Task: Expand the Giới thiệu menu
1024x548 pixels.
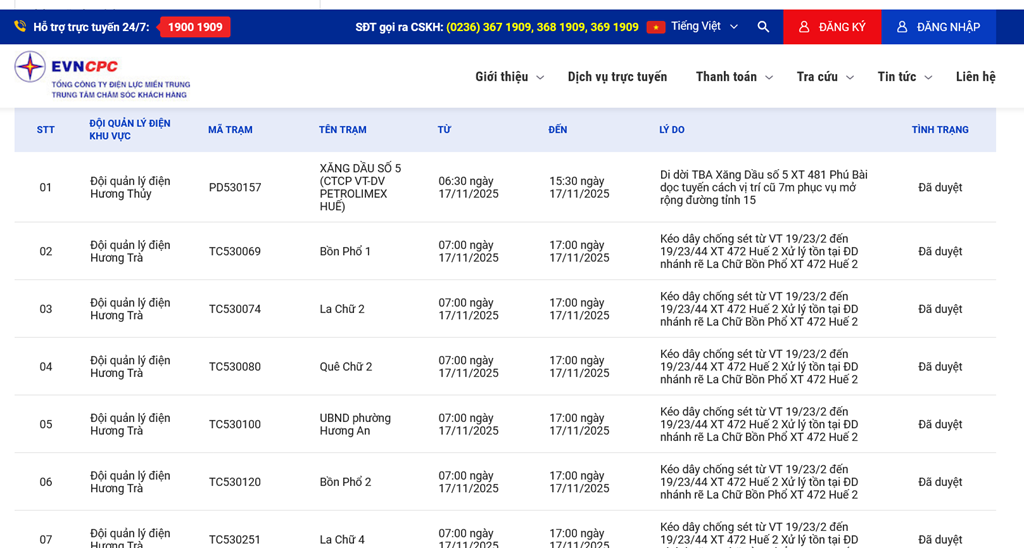Action: coord(509,77)
